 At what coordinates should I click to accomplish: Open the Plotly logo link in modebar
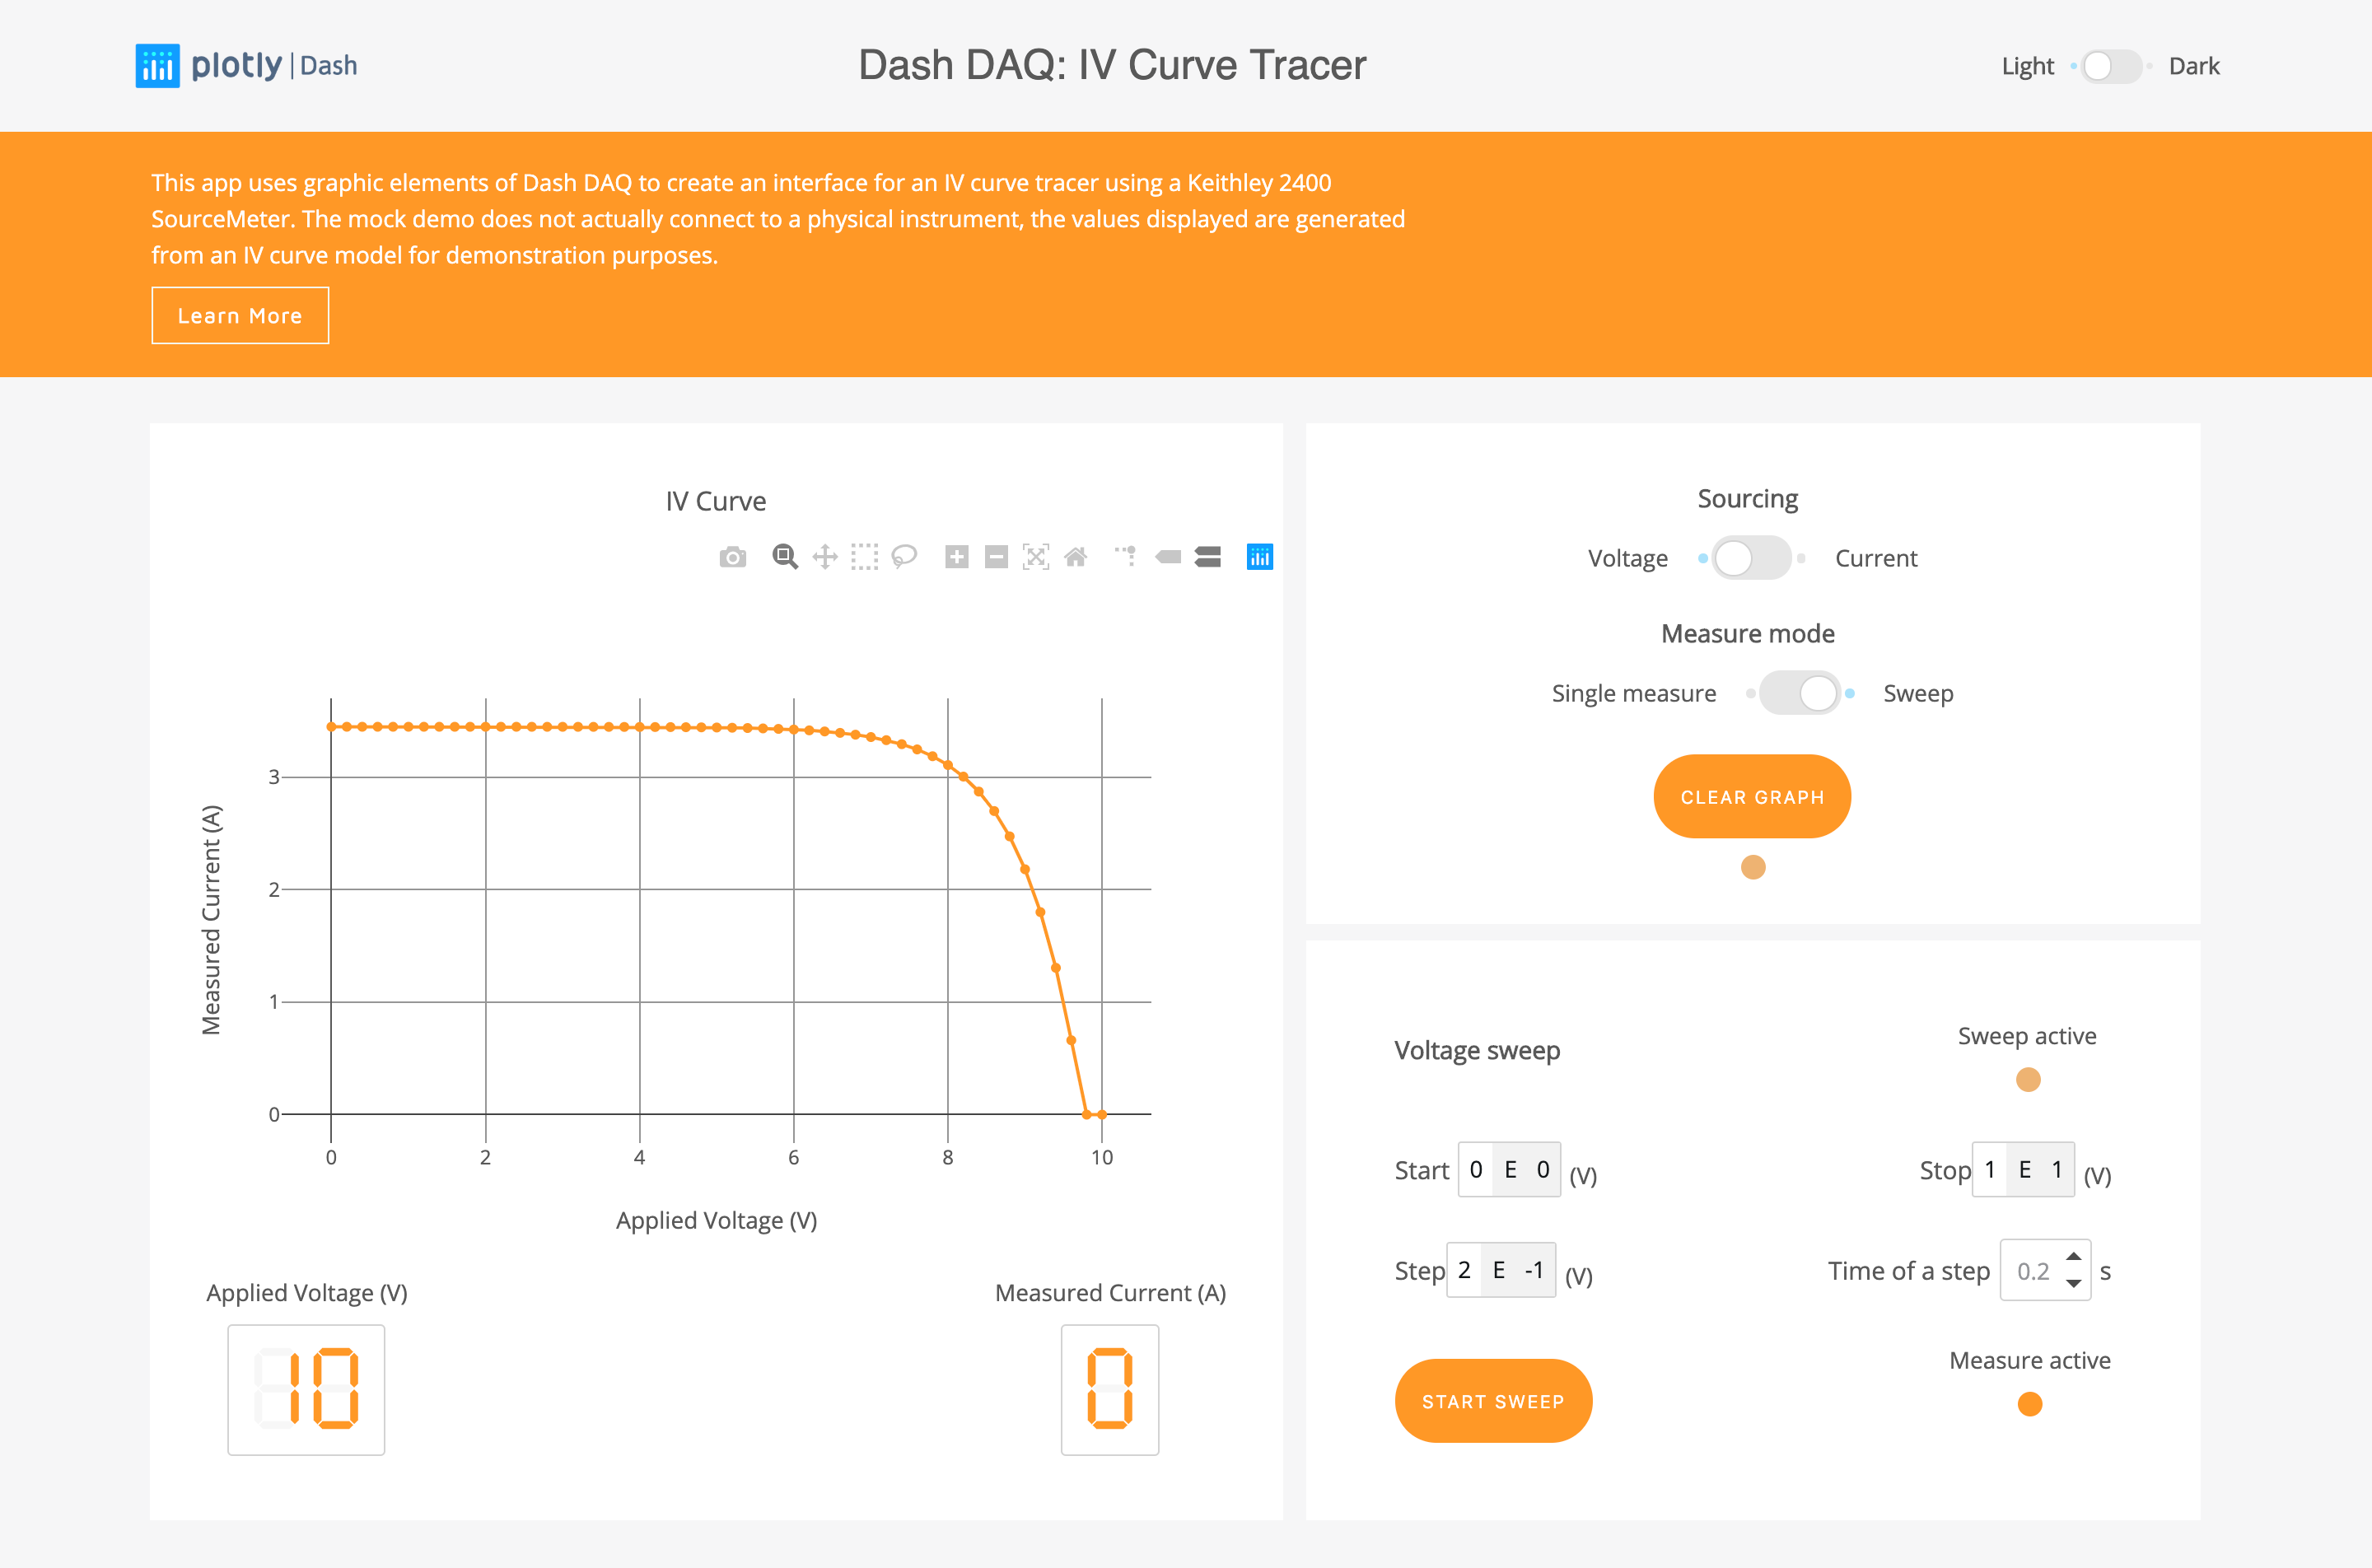click(1260, 557)
